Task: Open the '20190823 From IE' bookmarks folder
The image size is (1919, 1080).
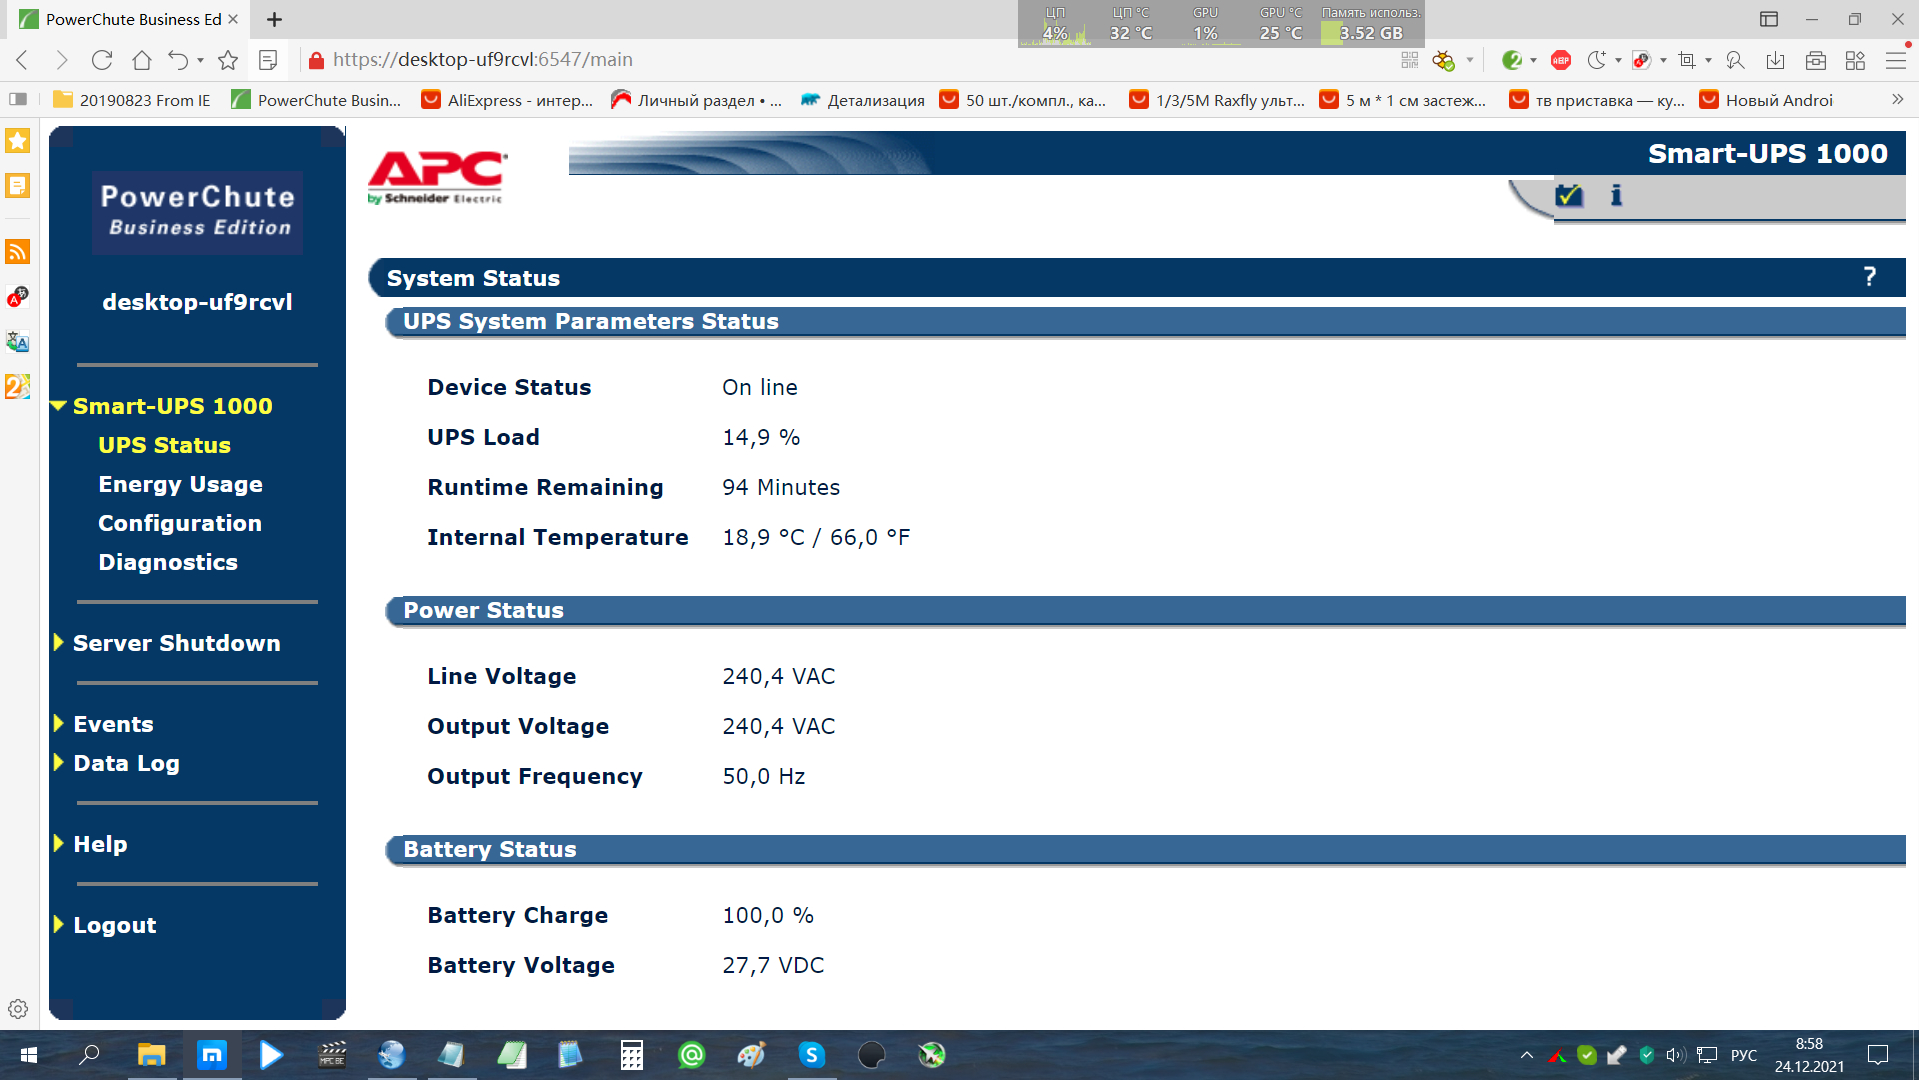Action: [132, 100]
